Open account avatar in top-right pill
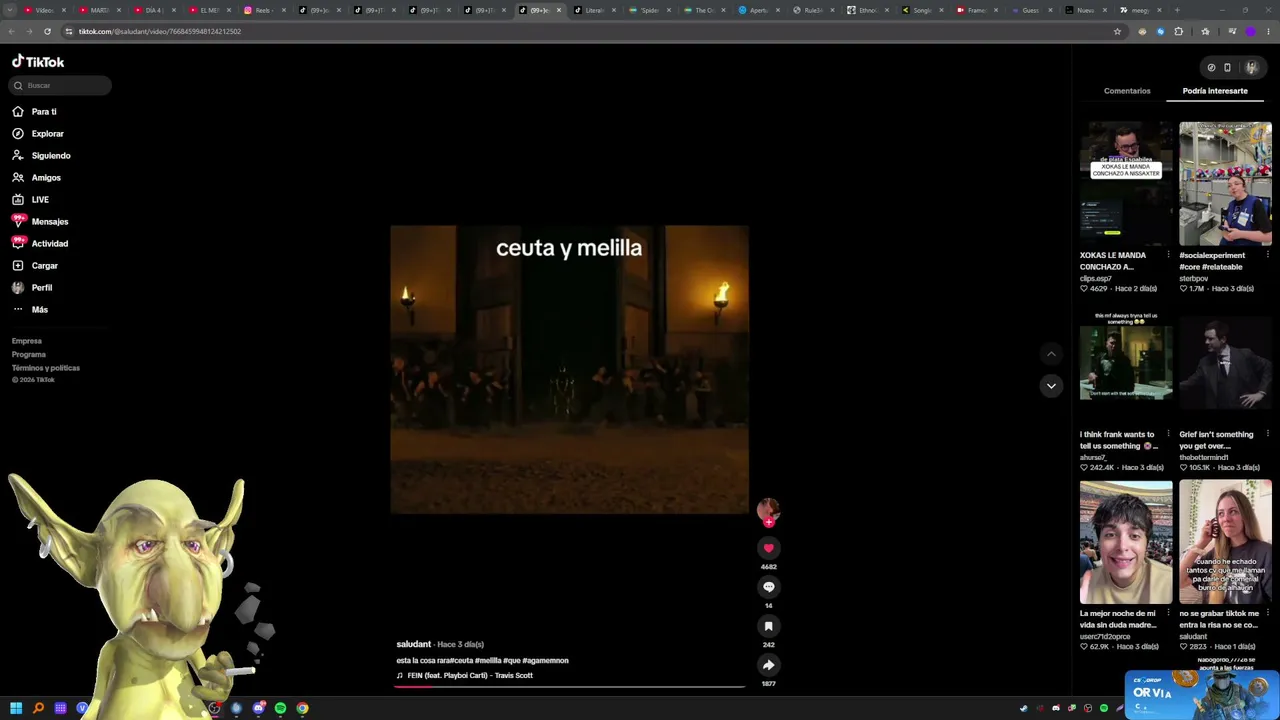 1250,68
